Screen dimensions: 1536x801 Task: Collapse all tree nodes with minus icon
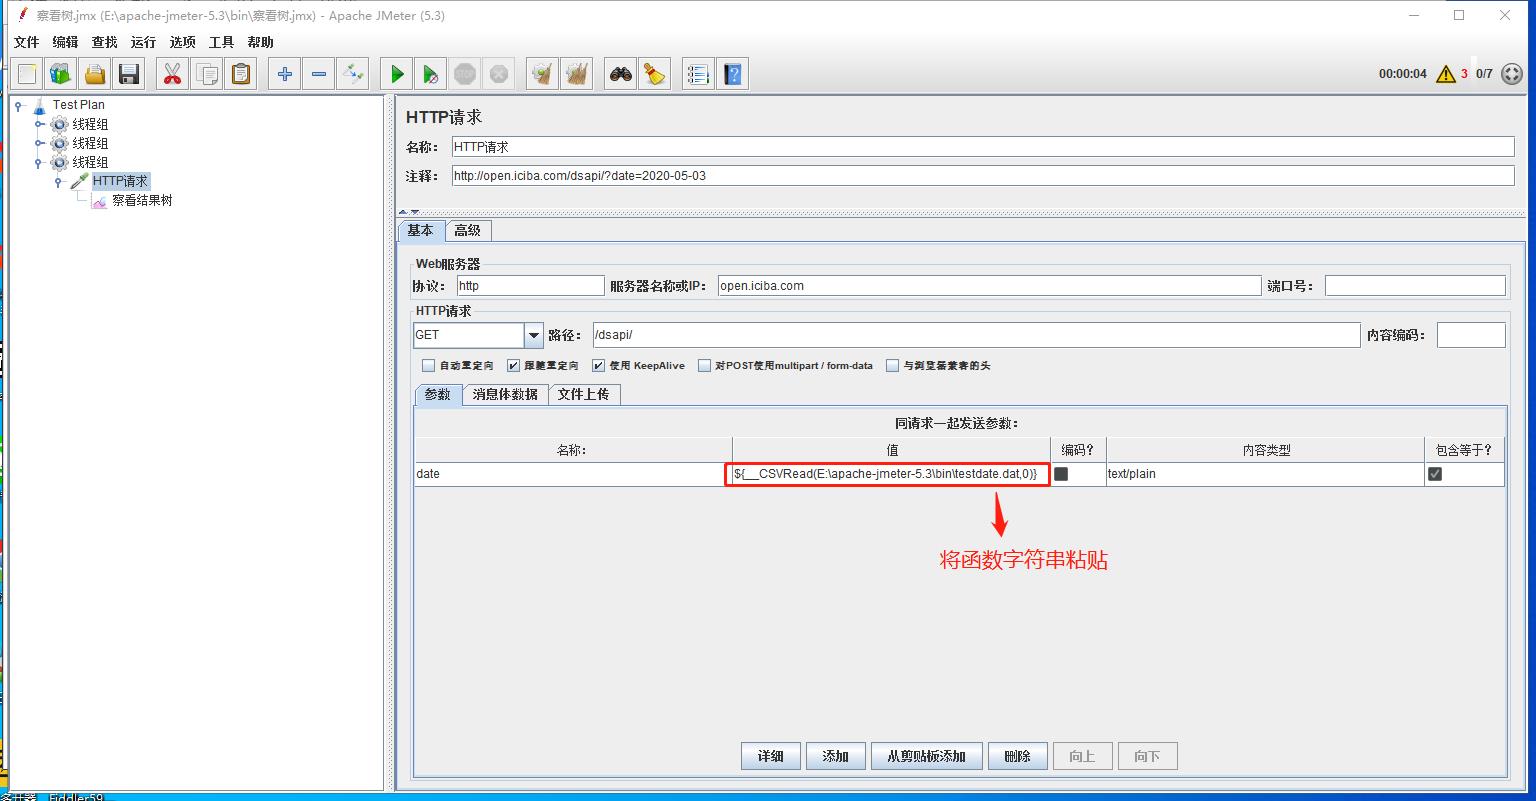pos(319,74)
